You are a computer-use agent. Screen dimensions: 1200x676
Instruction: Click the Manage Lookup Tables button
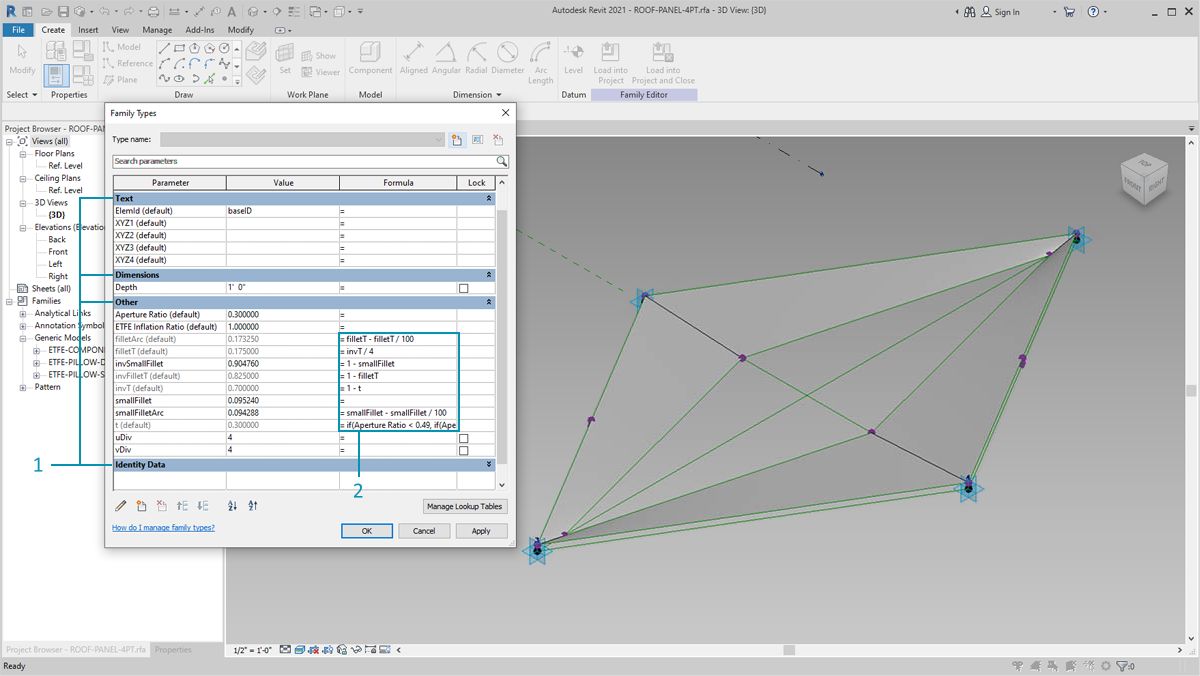[465, 507]
